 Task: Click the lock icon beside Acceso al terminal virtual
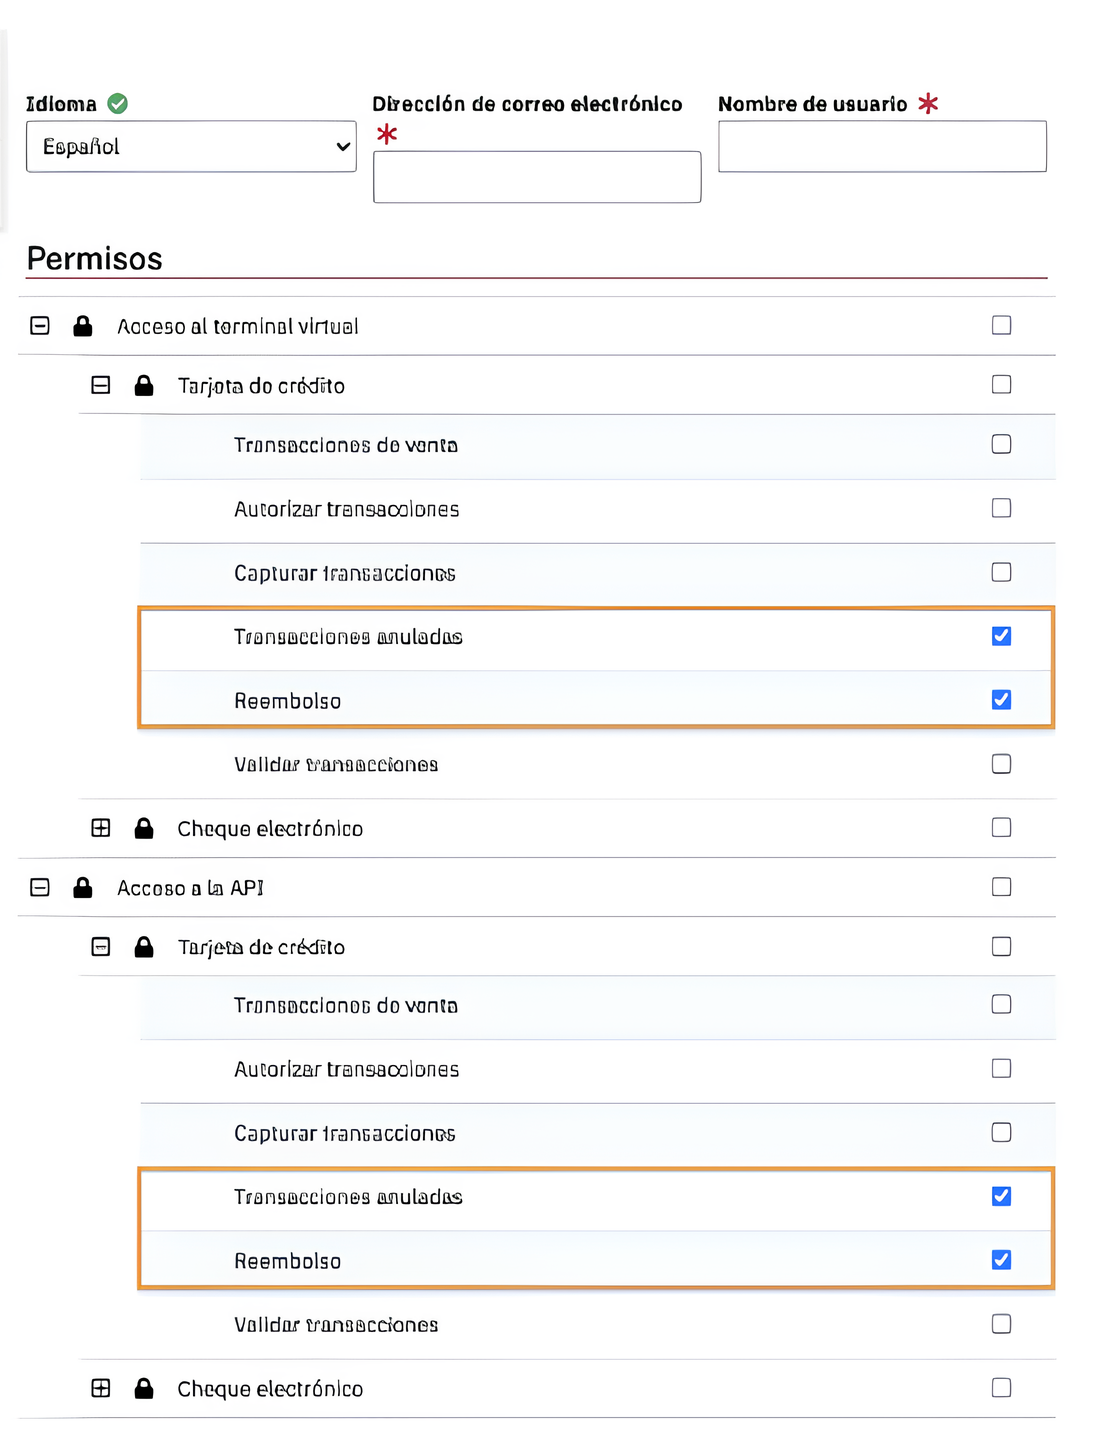(x=83, y=326)
